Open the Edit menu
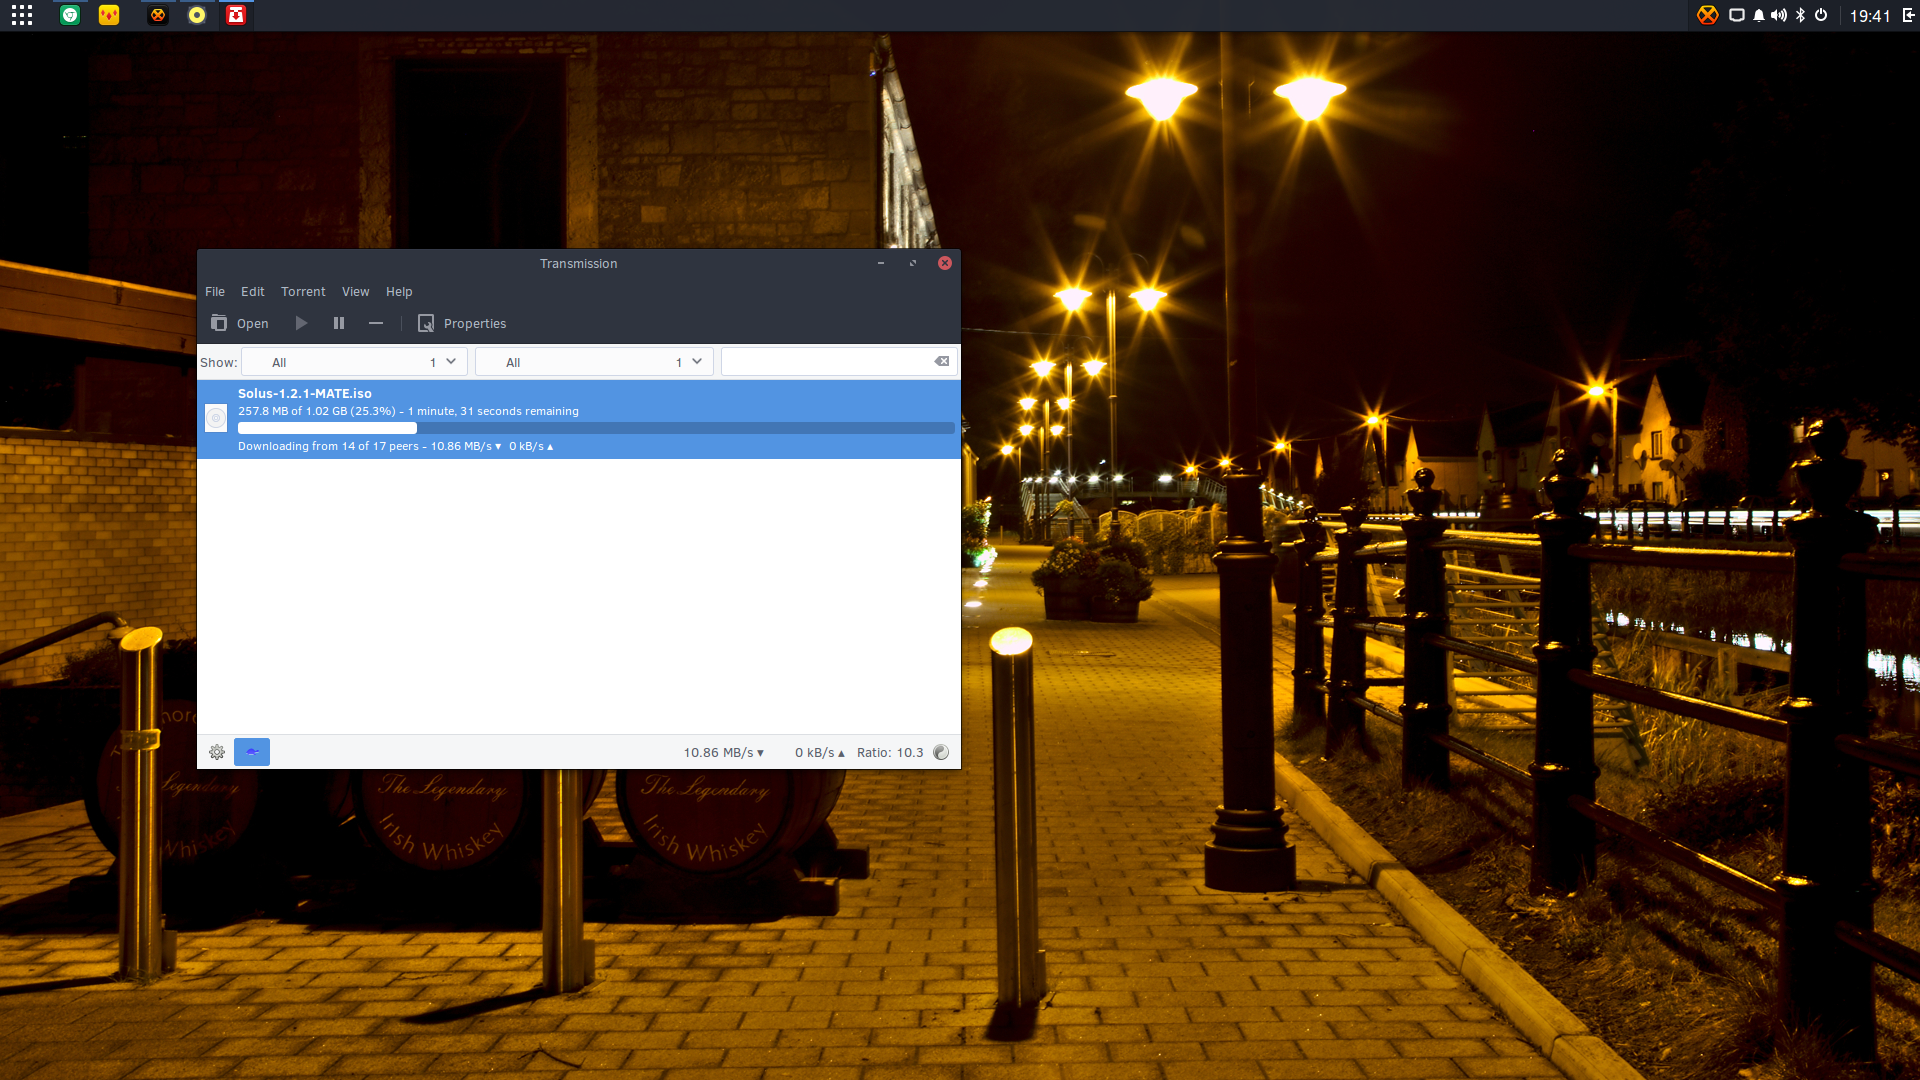1920x1080 pixels. pos(253,292)
